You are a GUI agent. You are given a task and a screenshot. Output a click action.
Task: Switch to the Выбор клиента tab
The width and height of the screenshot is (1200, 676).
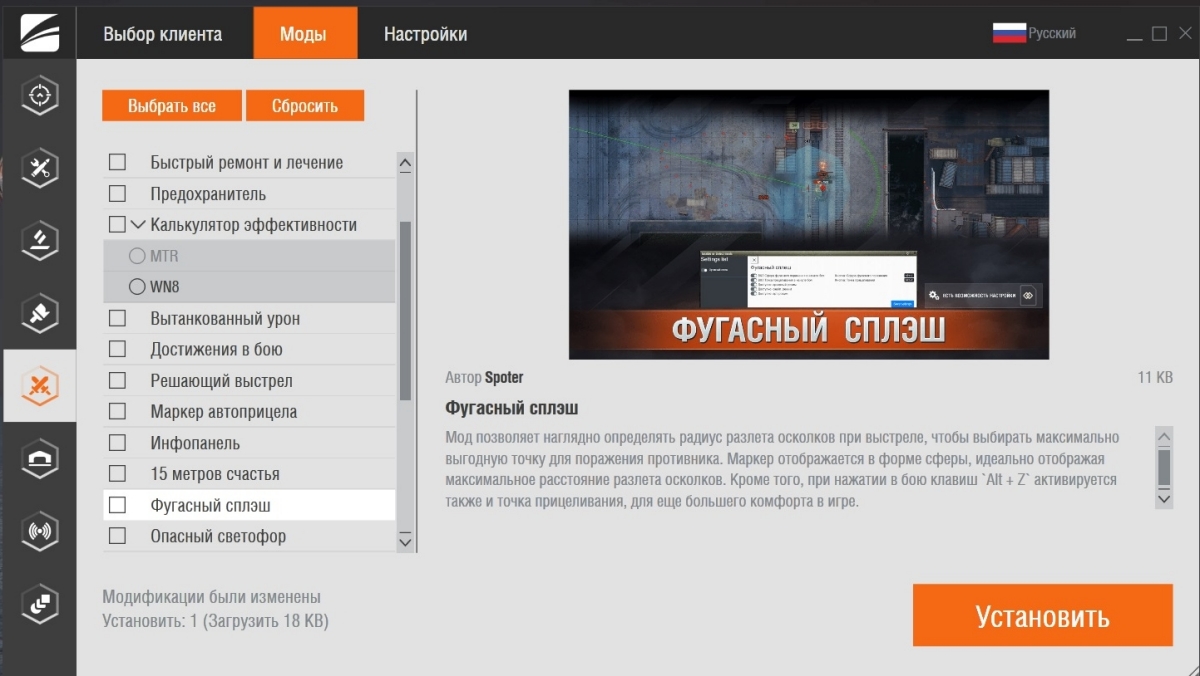163,34
